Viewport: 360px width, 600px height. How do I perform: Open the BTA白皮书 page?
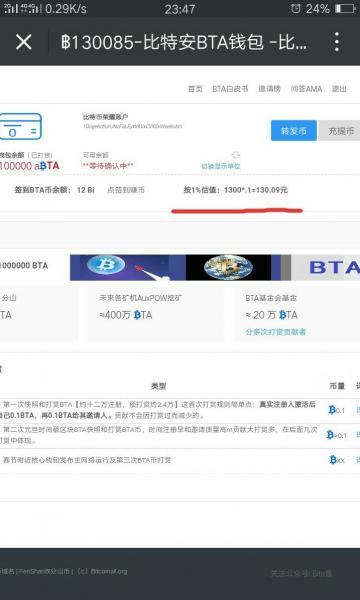(x=230, y=89)
